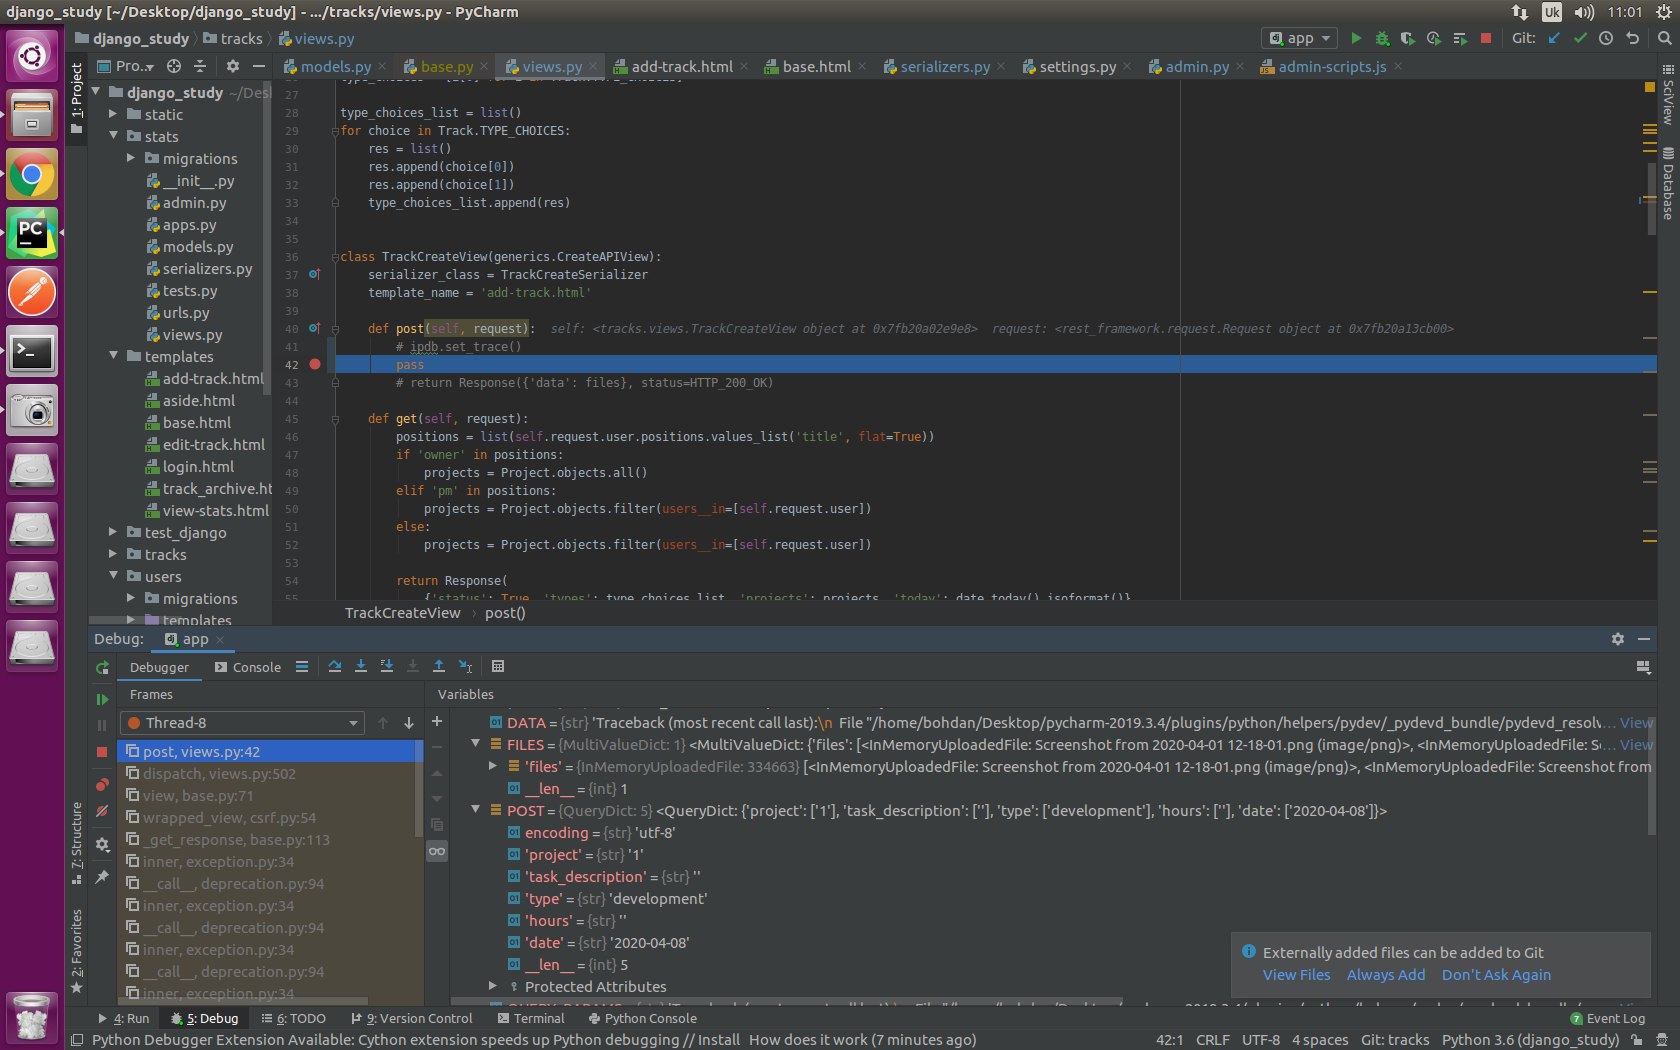Open Terminal from the Ubuntu dock
Screen dimensions: 1680x1050
(32, 352)
